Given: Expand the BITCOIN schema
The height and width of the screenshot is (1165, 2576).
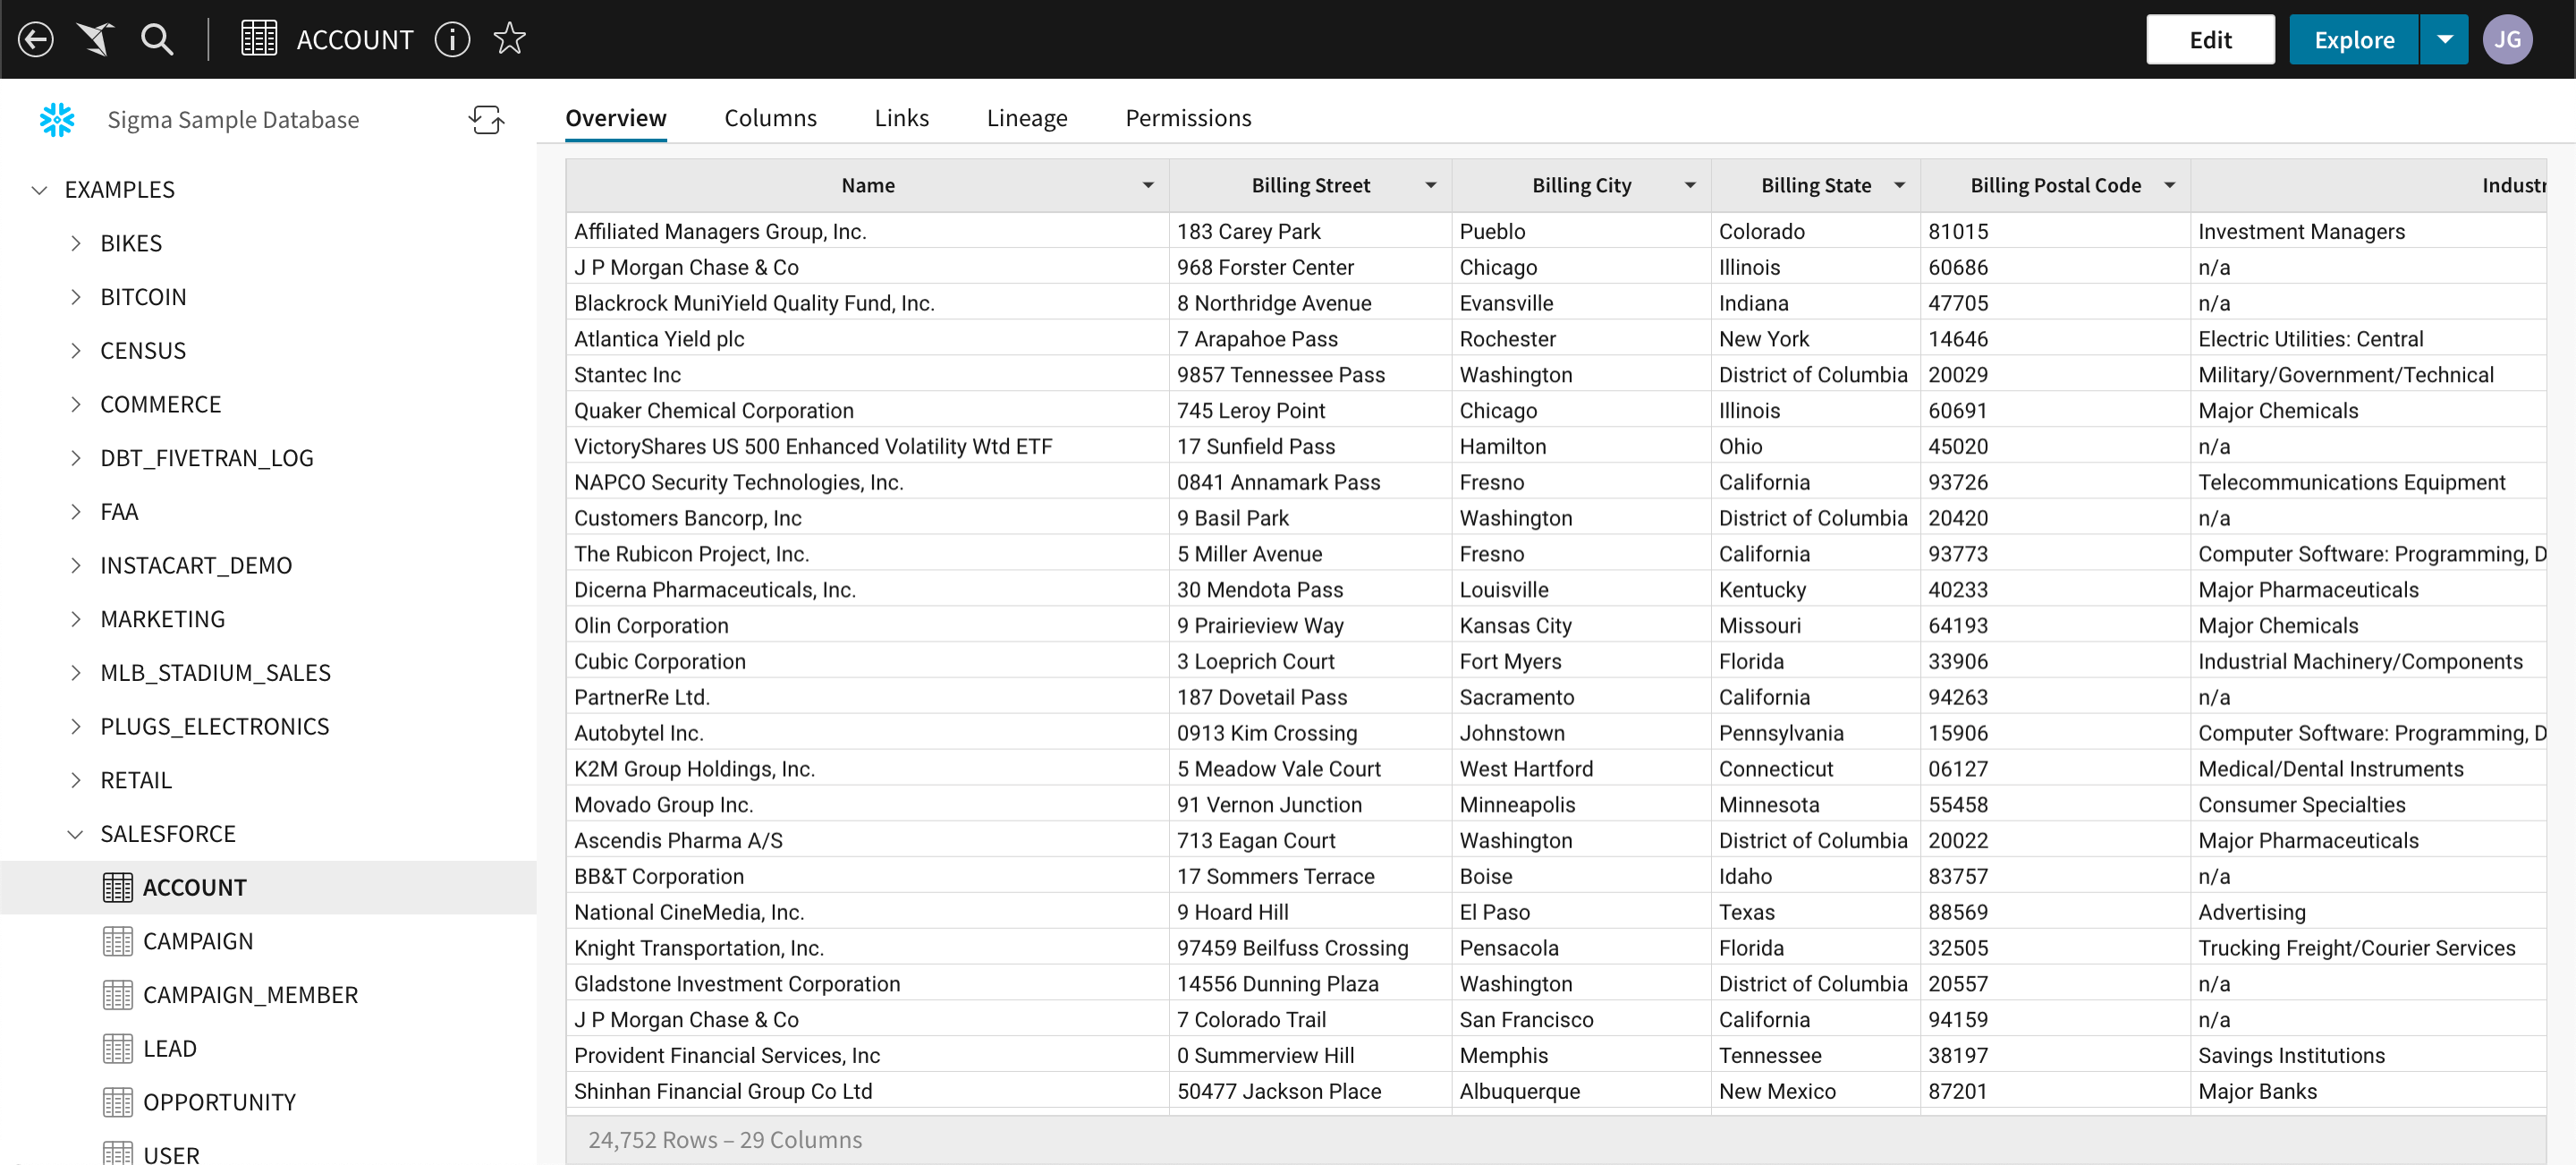Looking at the screenshot, I should [x=76, y=298].
